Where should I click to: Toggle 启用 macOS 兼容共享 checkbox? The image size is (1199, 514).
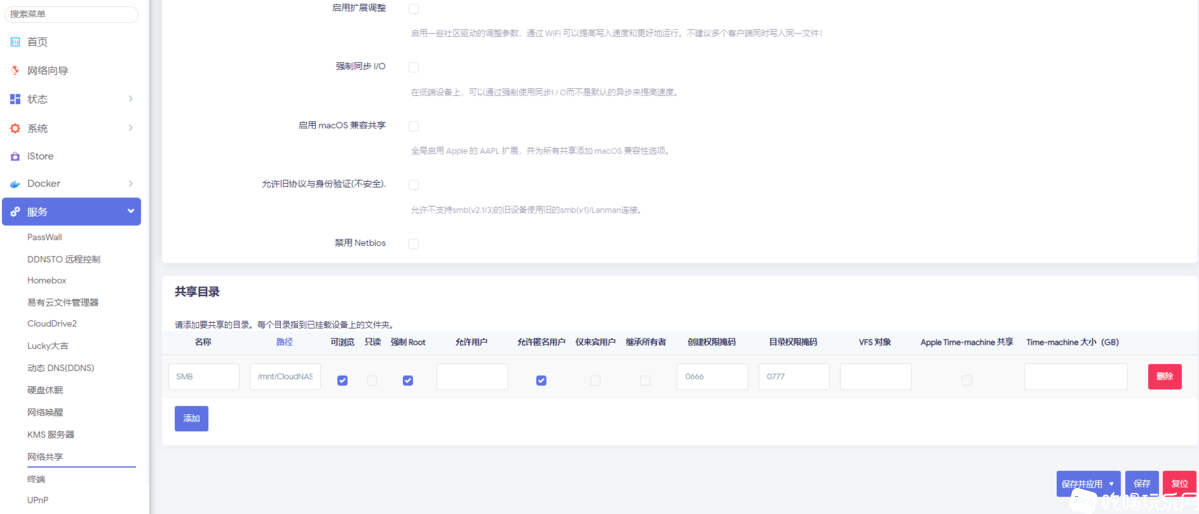(413, 126)
